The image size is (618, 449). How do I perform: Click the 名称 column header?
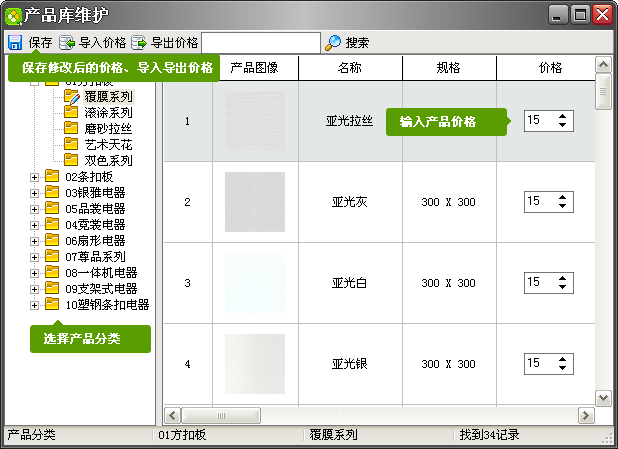pyautogui.click(x=350, y=68)
